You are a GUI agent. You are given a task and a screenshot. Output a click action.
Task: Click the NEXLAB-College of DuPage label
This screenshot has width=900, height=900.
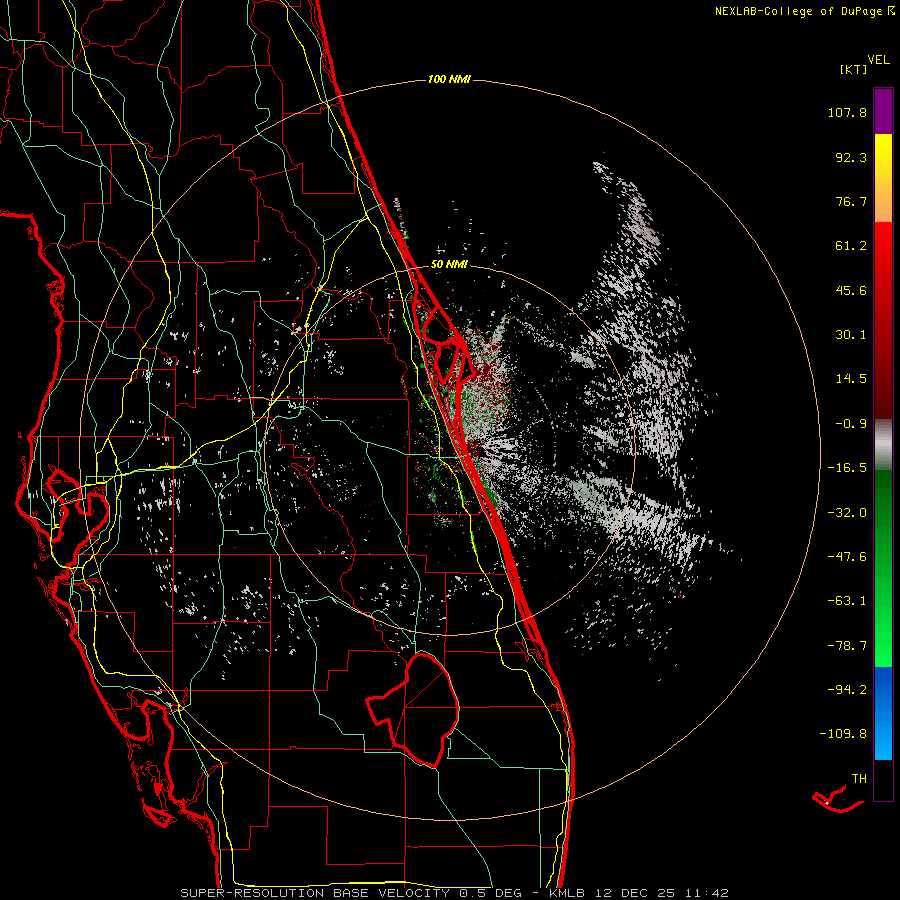tap(799, 11)
